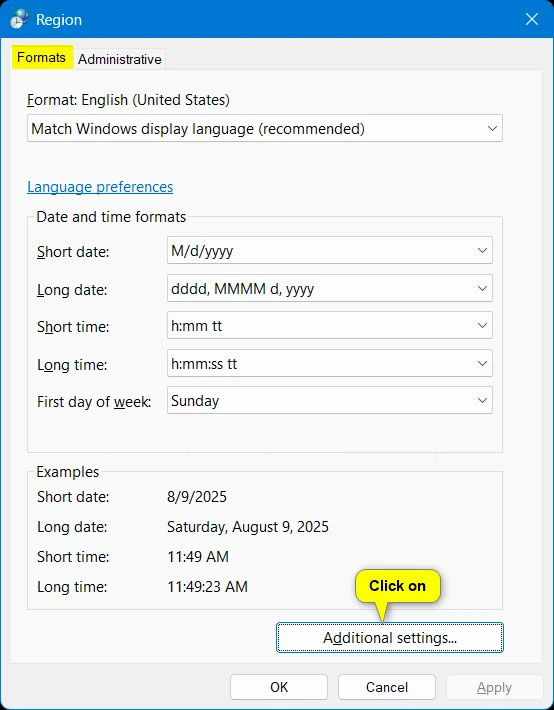Expand the Short date format dropdown

click(x=329, y=250)
